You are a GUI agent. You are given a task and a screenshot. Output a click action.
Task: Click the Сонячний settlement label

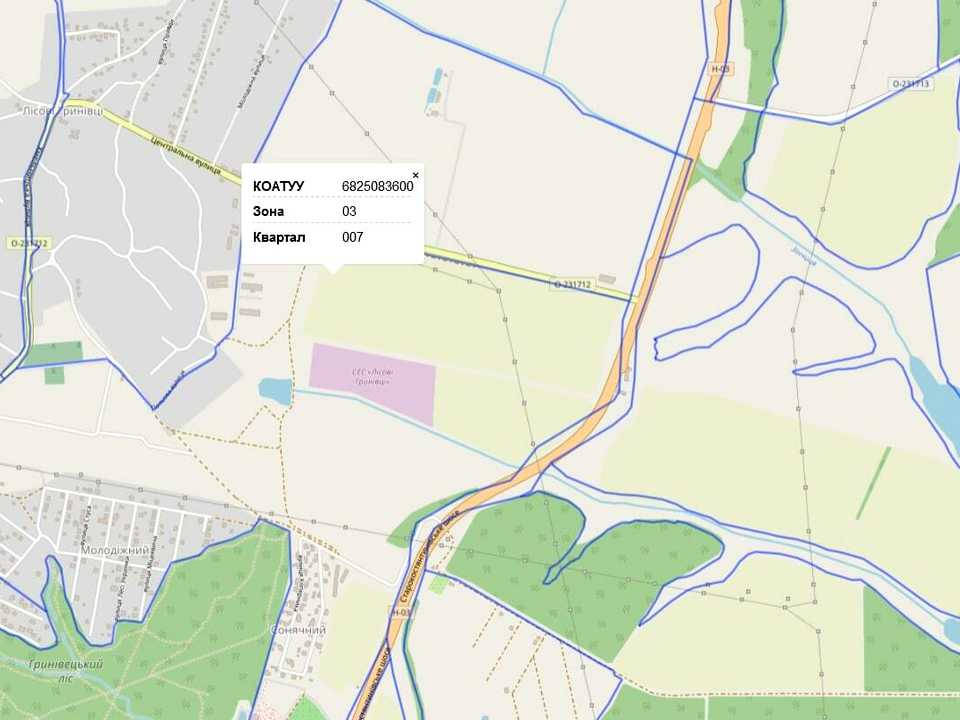298,630
